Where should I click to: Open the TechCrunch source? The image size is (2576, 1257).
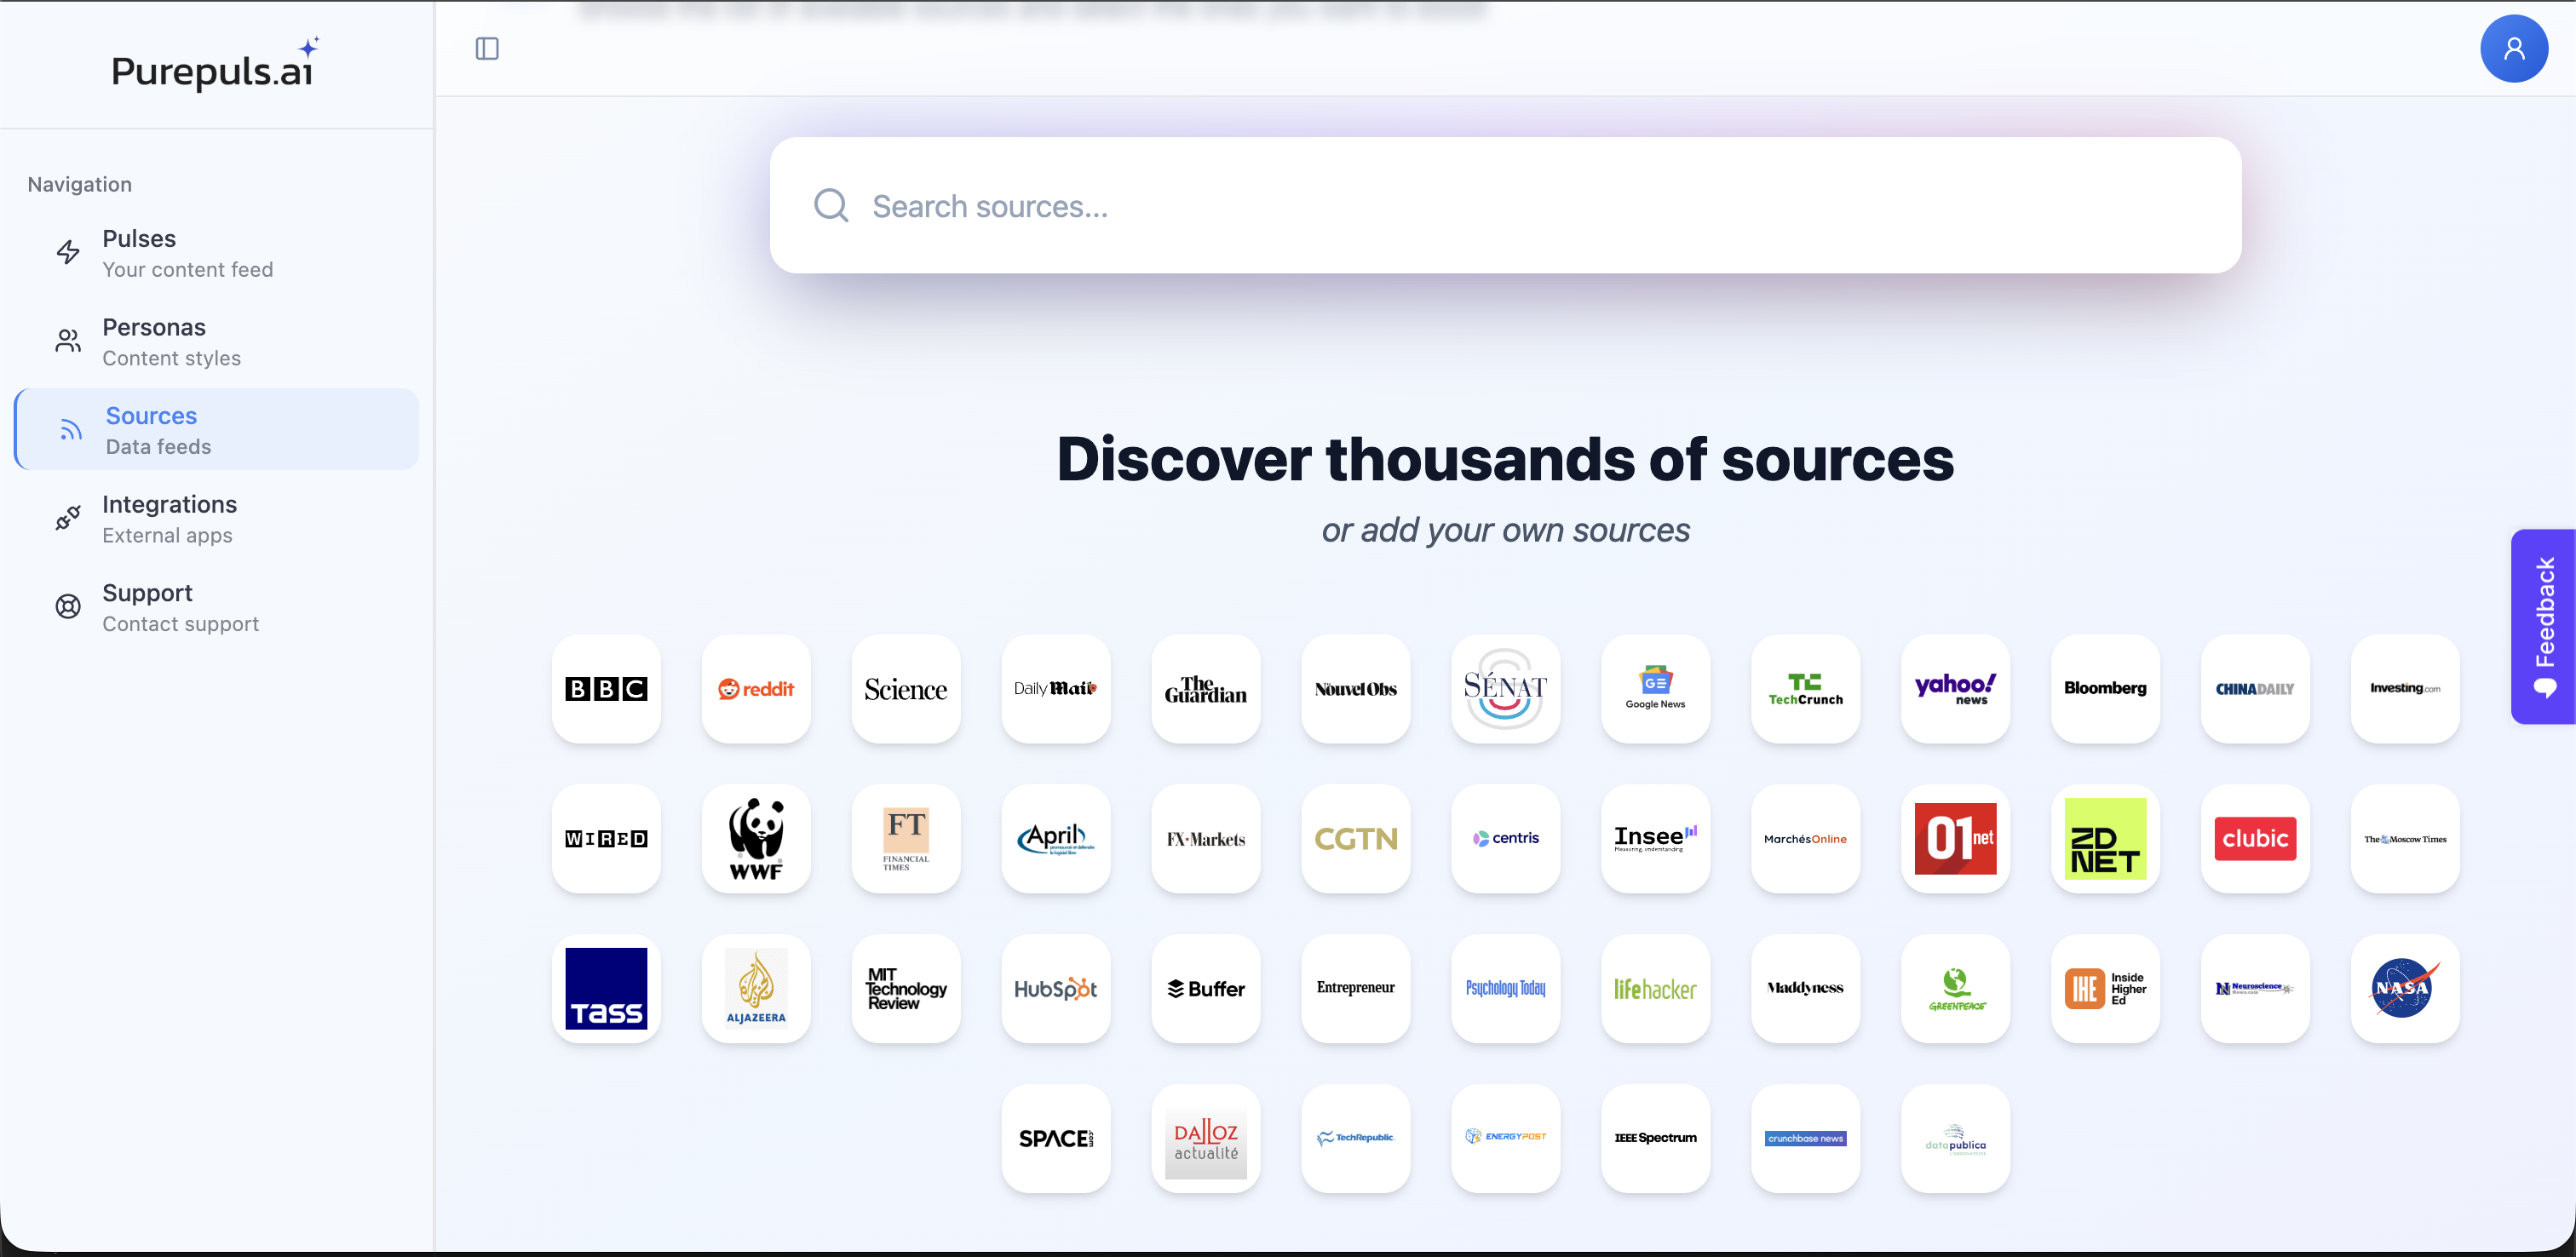point(1805,689)
